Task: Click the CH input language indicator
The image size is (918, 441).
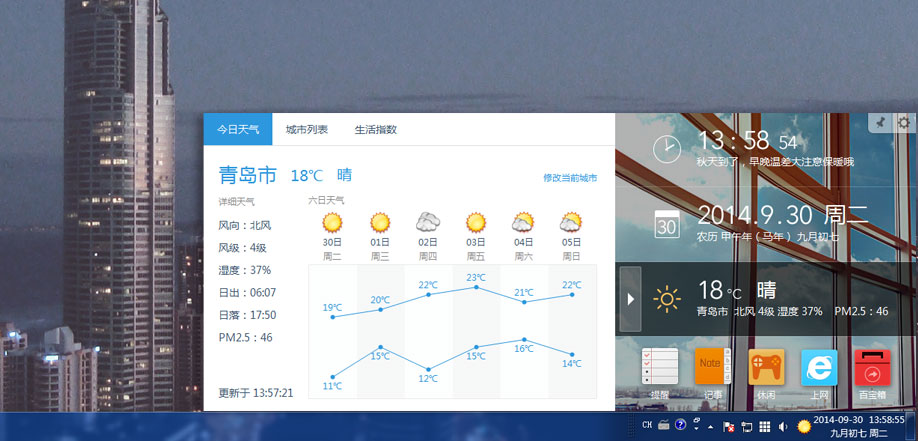Action: [648, 426]
